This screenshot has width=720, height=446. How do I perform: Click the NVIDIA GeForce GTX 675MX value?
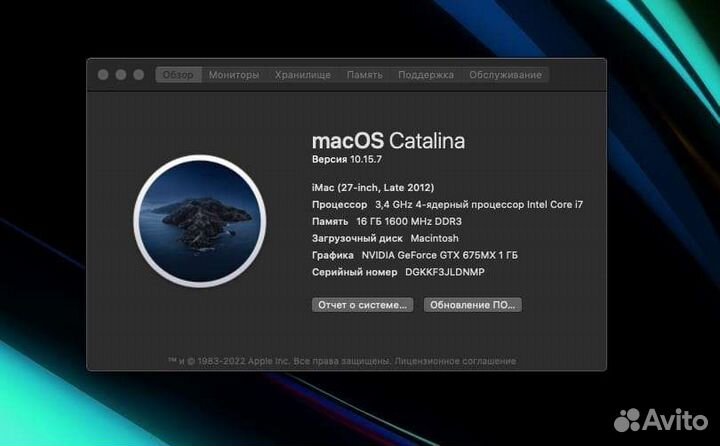click(439, 255)
